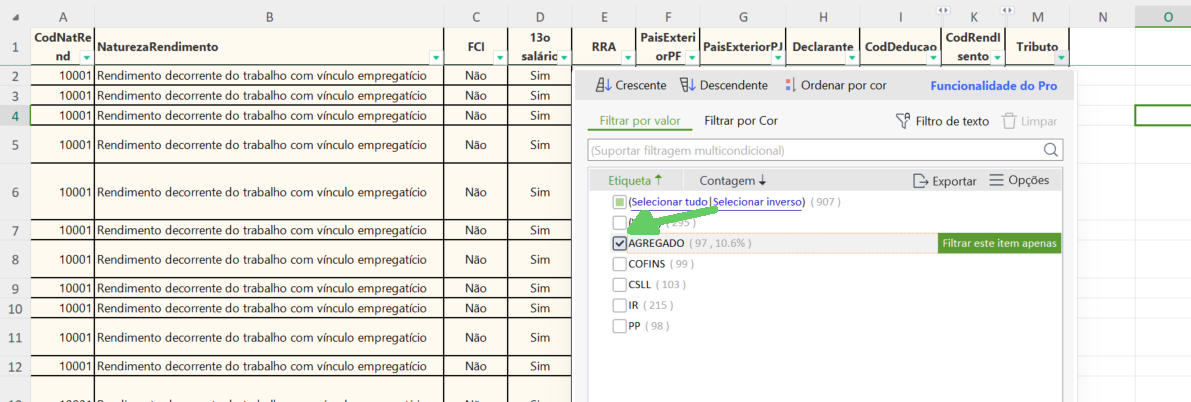Open the CodNatRend column filter dropdown
1191x402 pixels.
(x=87, y=58)
